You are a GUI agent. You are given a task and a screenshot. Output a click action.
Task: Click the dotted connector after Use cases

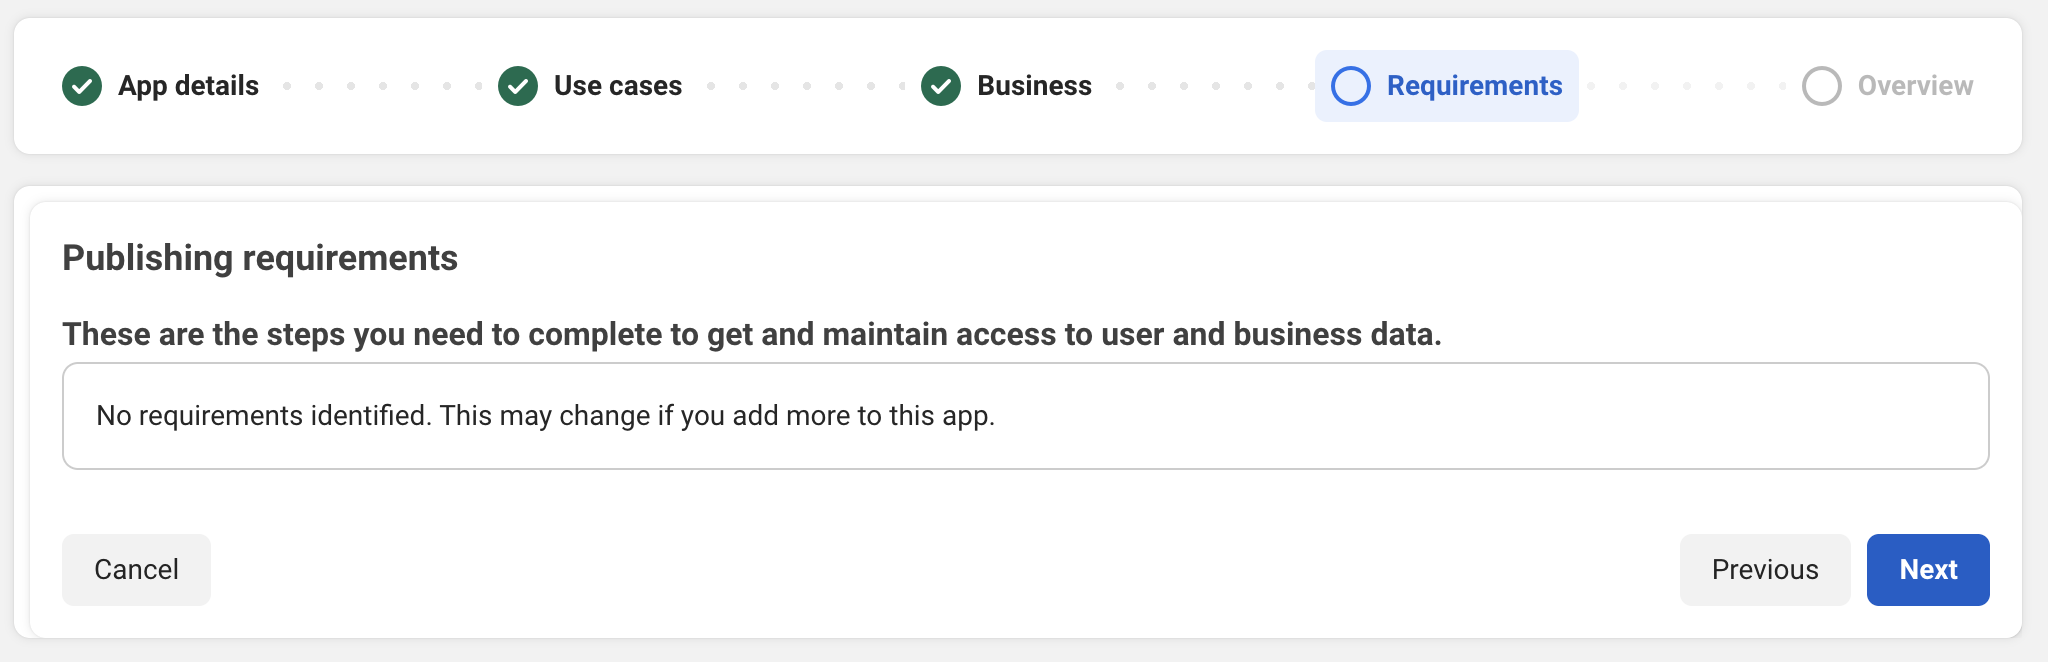click(807, 86)
